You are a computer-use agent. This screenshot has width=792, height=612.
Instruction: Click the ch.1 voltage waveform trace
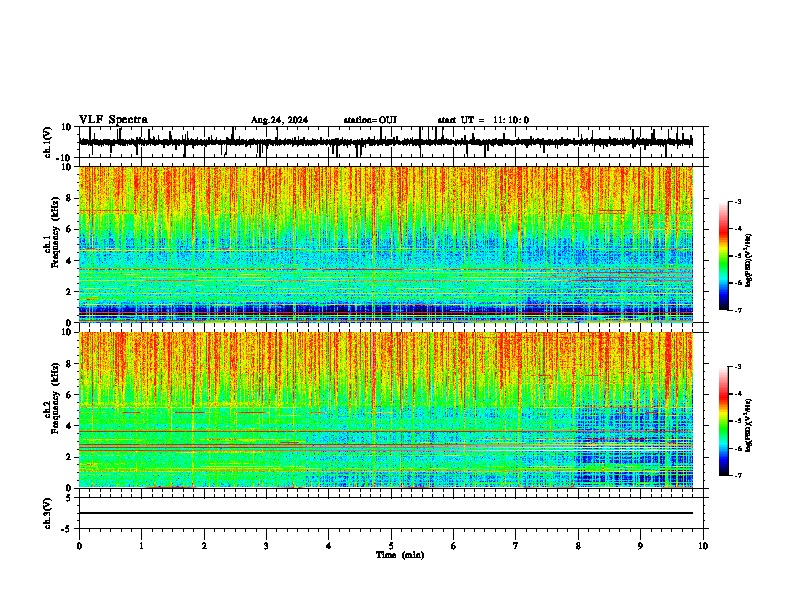click(385, 142)
